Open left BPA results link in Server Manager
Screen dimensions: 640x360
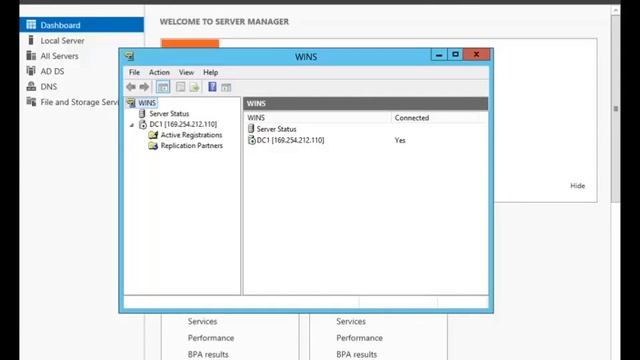[208, 354]
